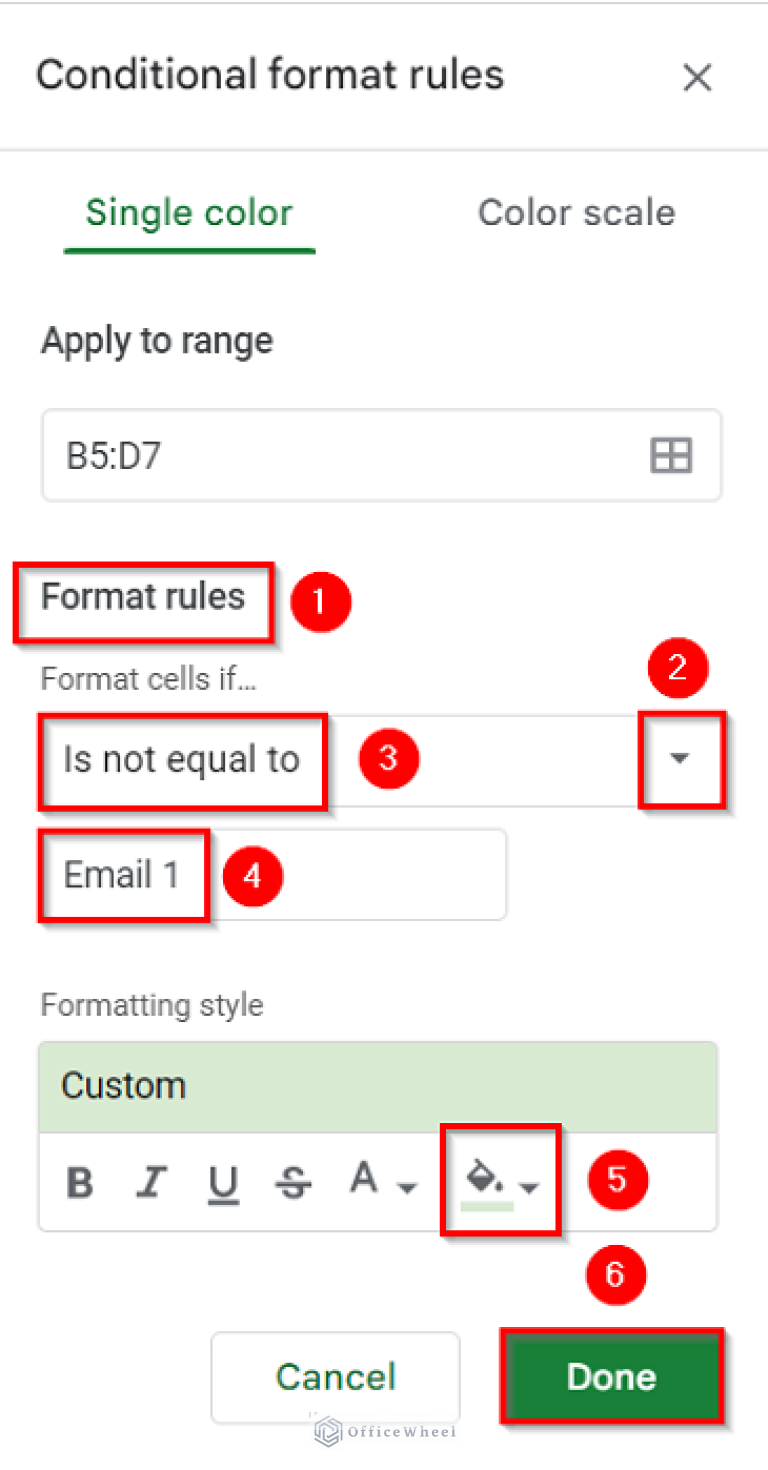This screenshot has width=768, height=1470.
Task: Open the text color picker
Action: 363,1182
